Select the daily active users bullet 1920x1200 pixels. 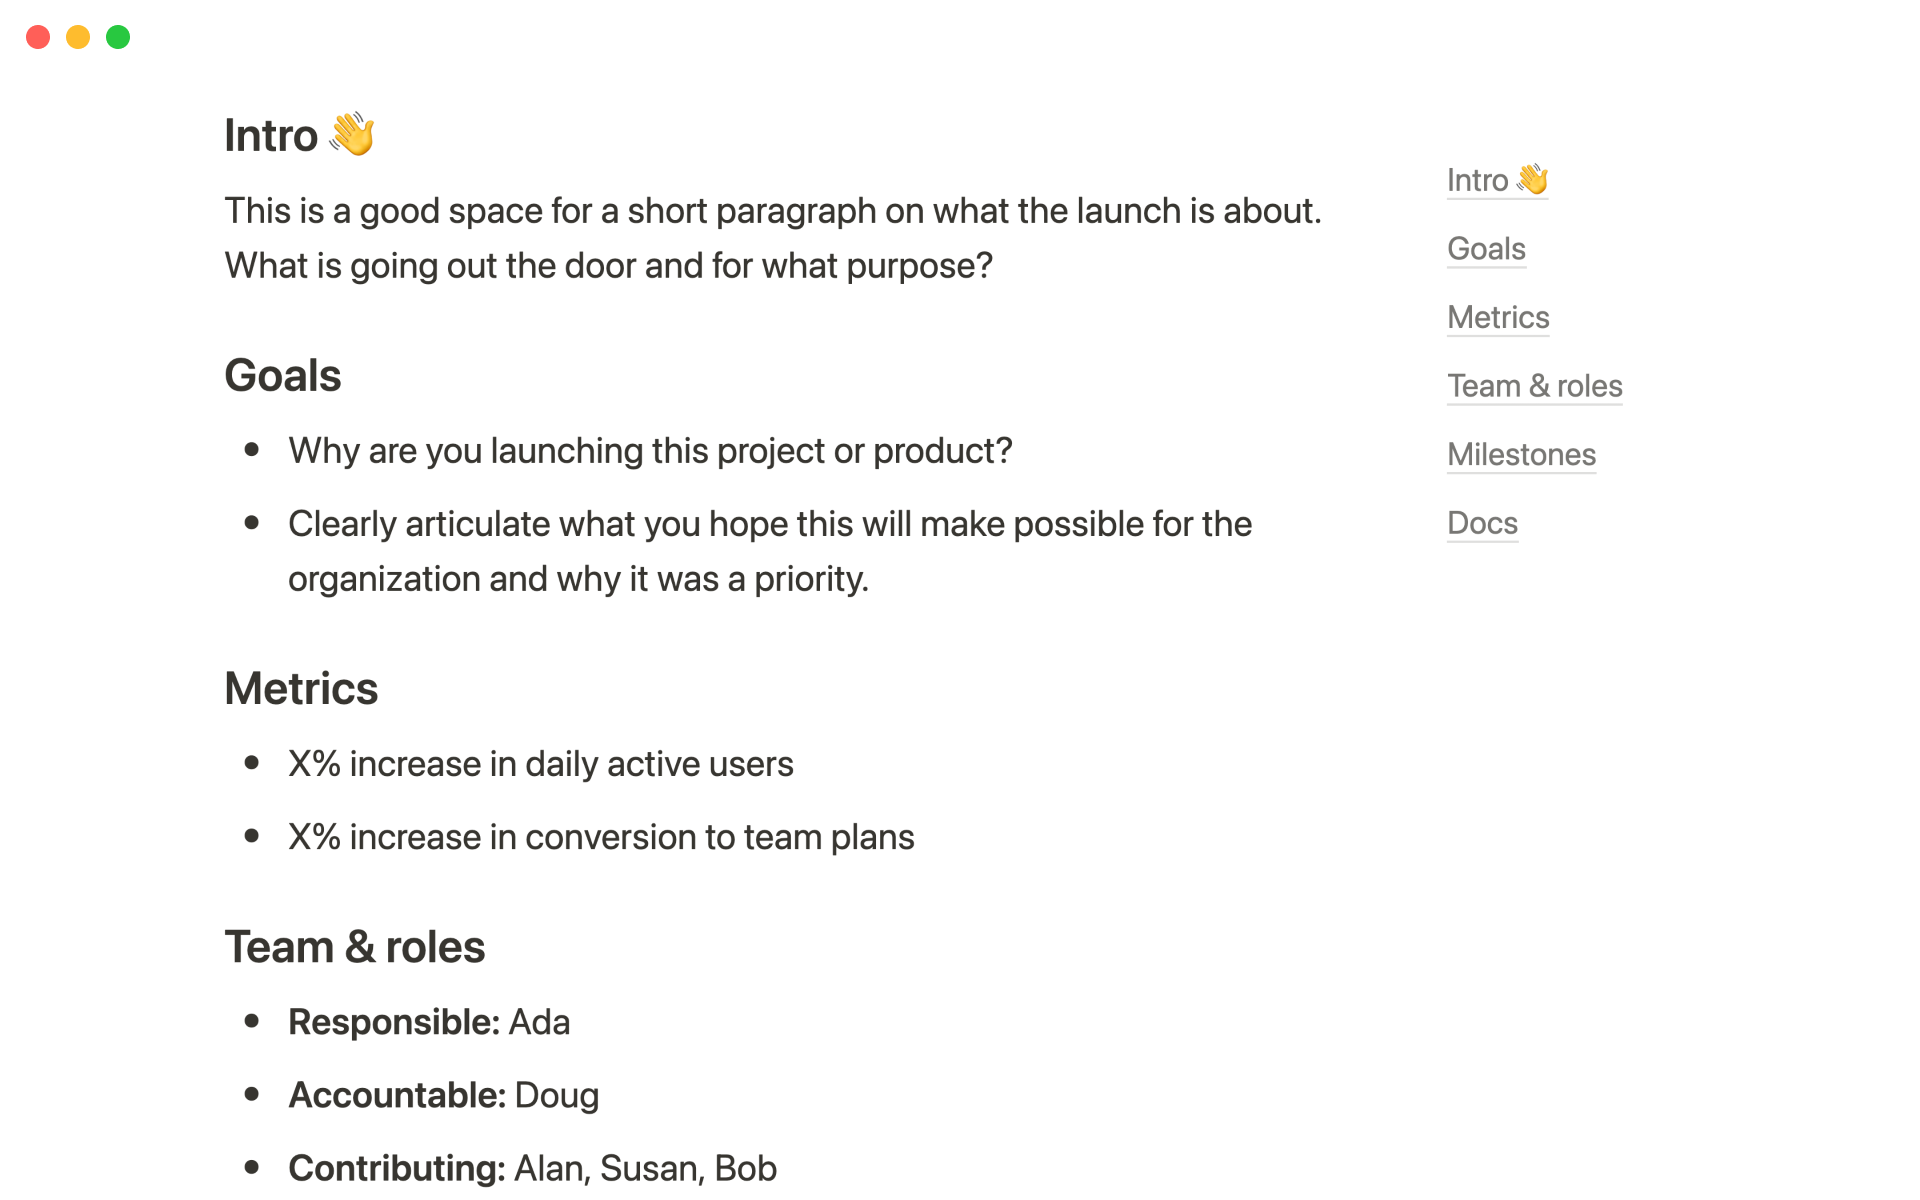541,764
